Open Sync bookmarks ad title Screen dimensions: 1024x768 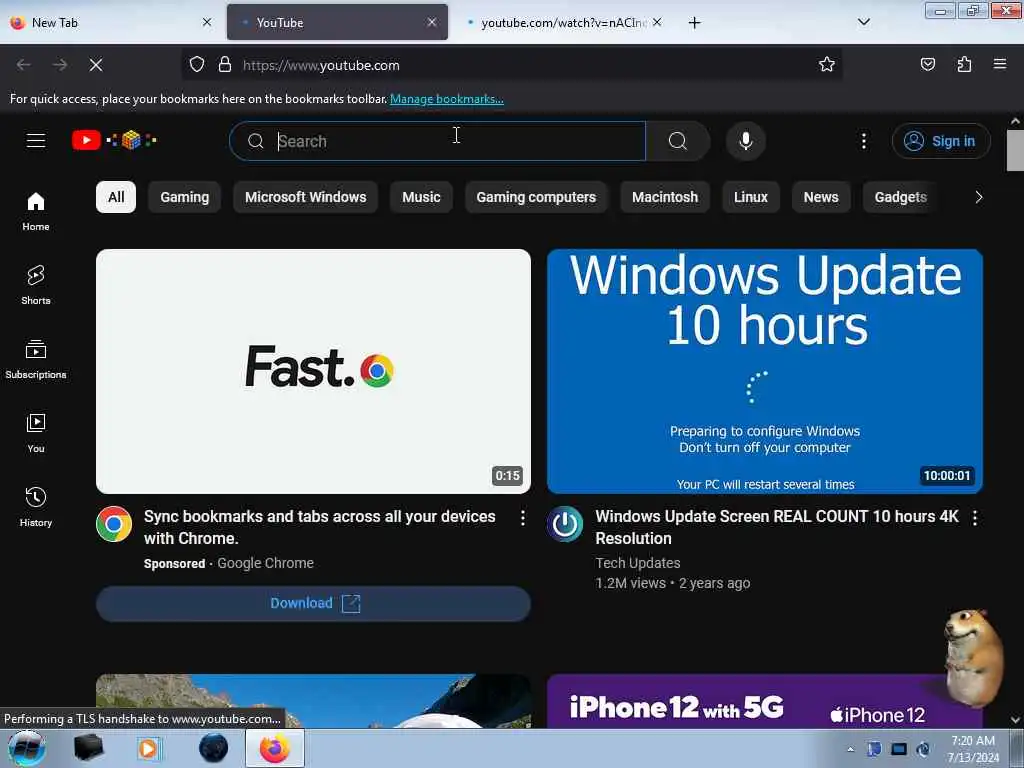[319, 527]
